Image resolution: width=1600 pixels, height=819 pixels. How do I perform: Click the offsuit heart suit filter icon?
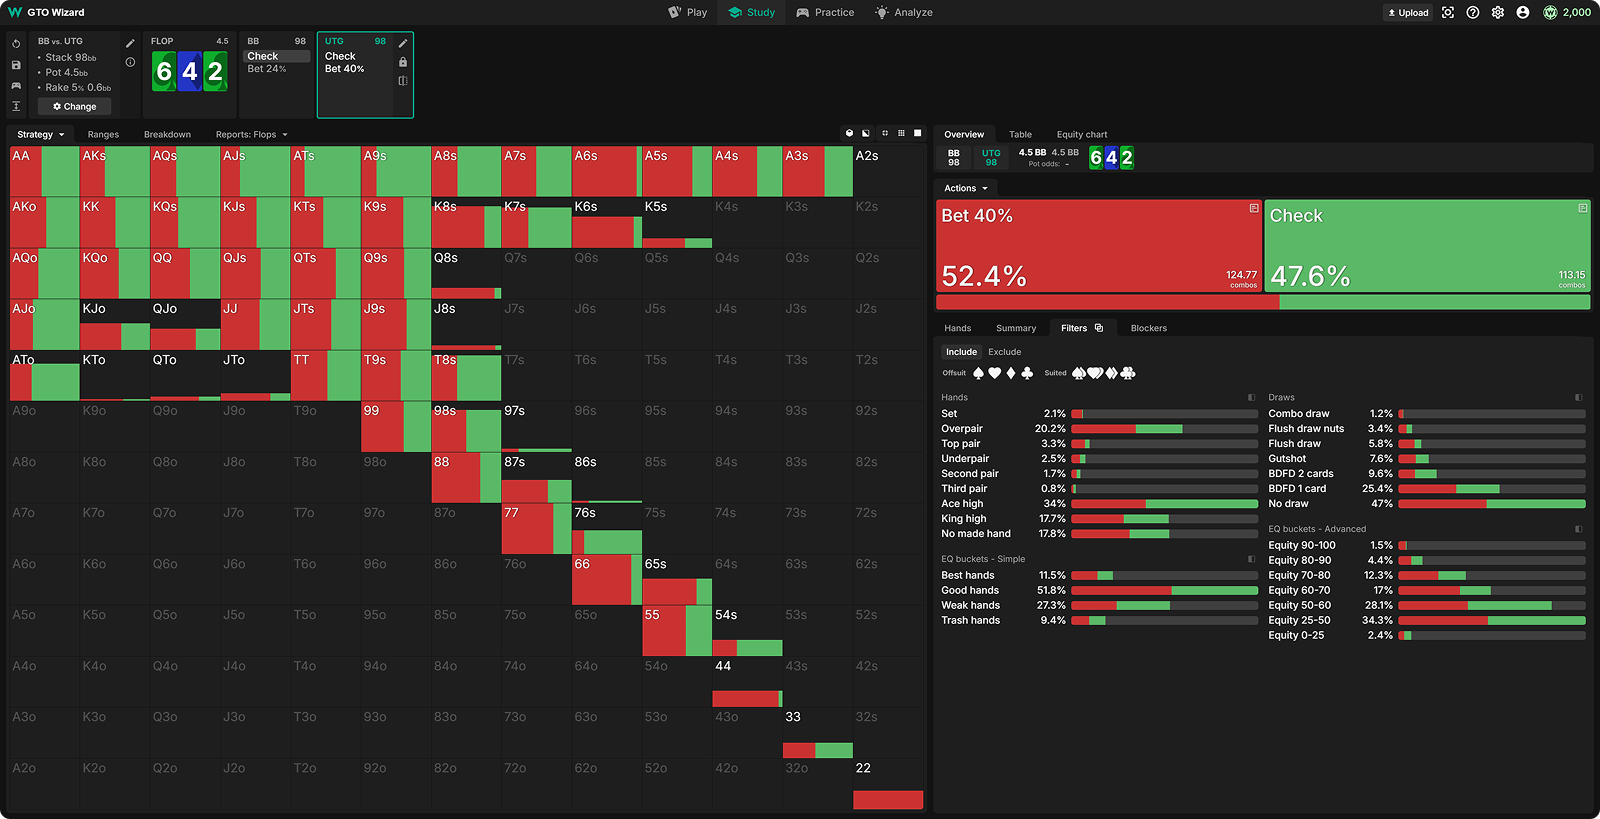click(x=994, y=373)
